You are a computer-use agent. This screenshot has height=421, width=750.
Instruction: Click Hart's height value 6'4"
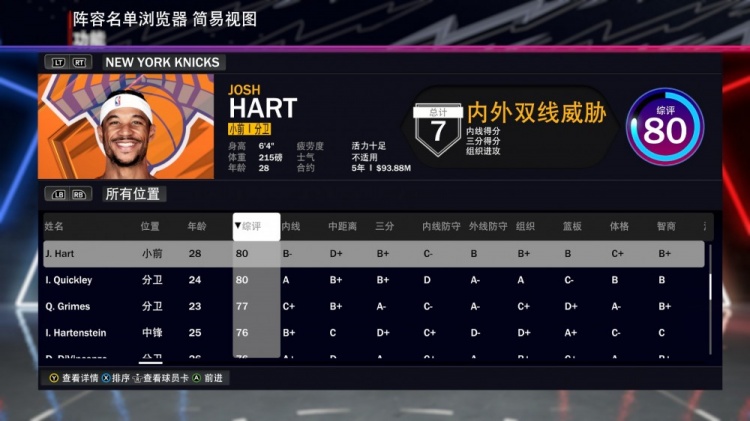(266, 146)
